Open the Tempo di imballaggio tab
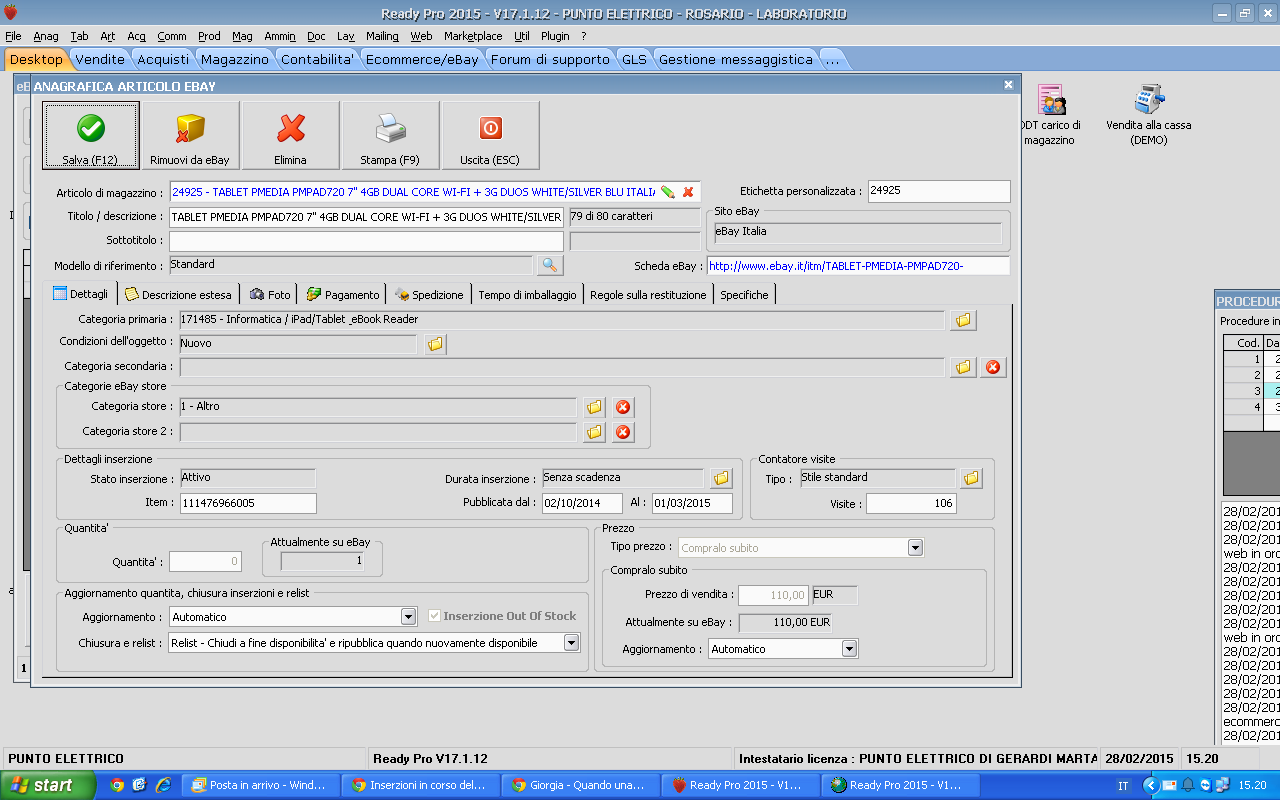 pos(527,295)
